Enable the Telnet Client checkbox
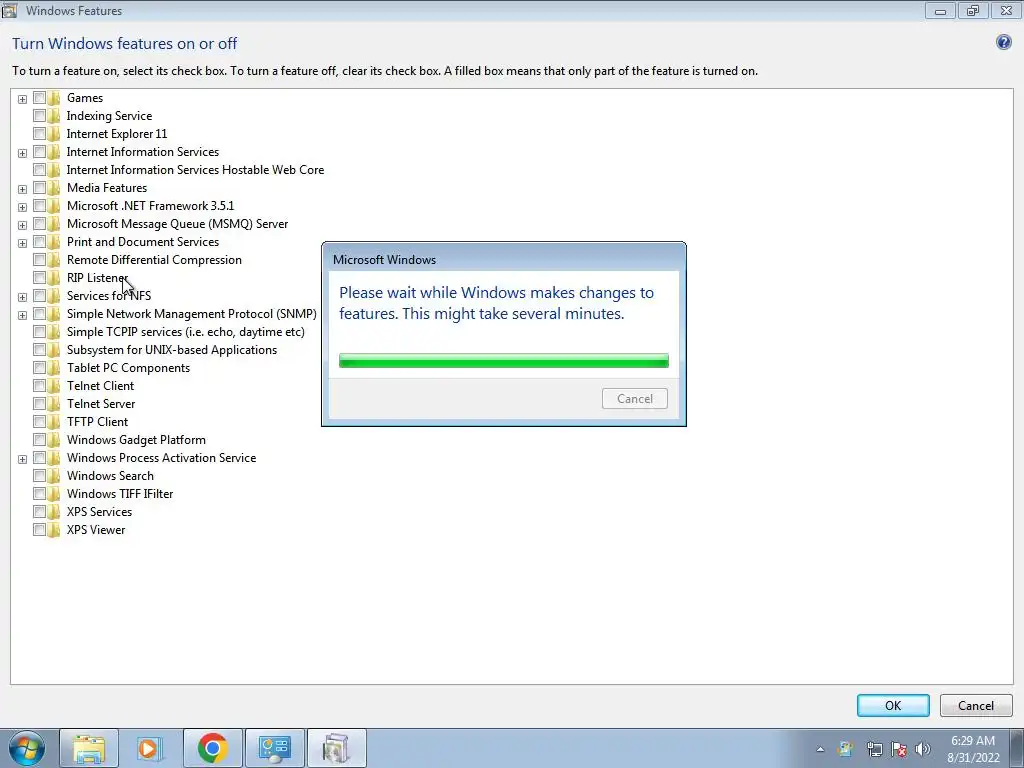This screenshot has height=768, width=1024. click(x=39, y=386)
